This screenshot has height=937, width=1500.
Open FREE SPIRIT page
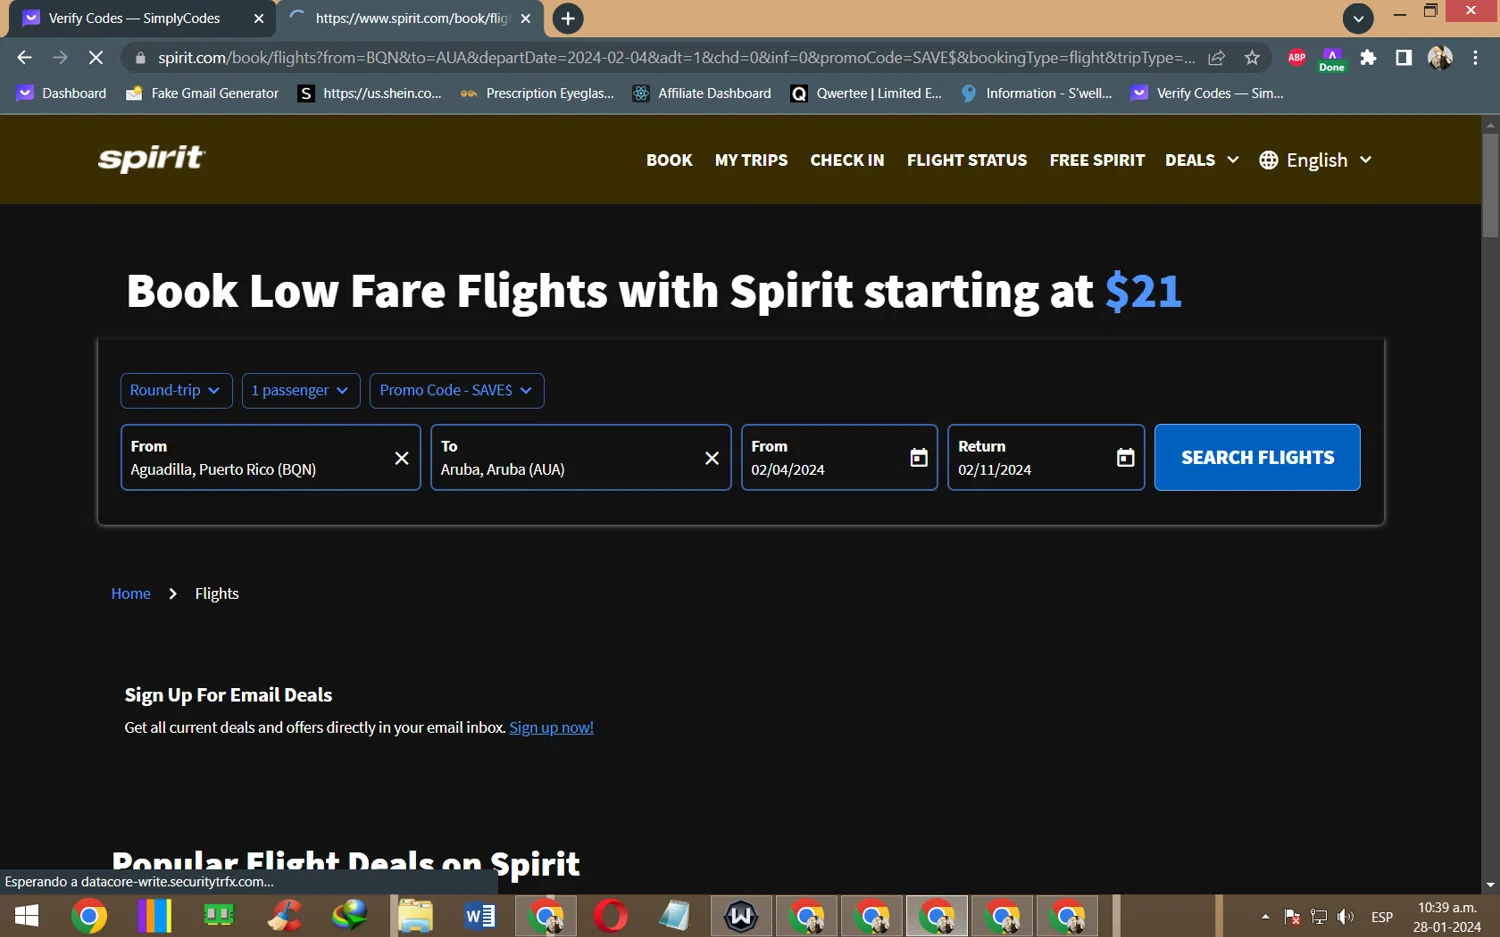point(1097,160)
